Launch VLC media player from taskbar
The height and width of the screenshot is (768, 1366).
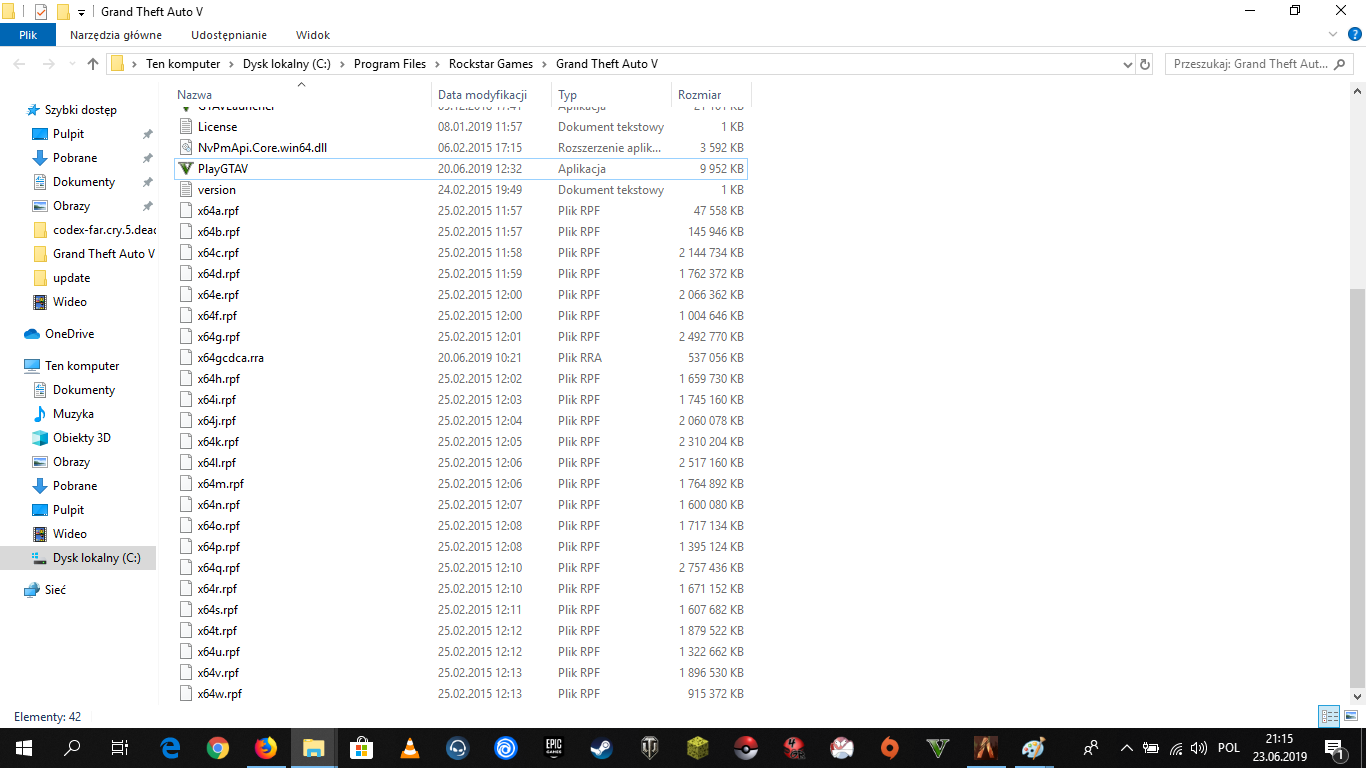(x=410, y=747)
